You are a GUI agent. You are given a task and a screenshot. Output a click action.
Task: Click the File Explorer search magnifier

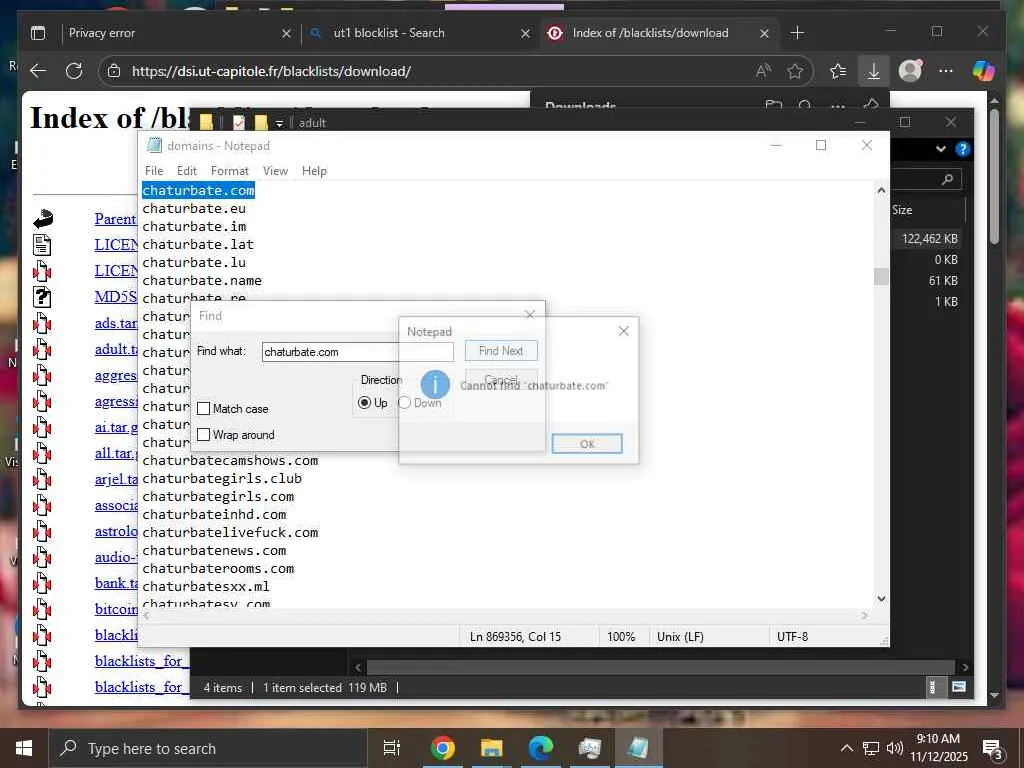click(948, 179)
